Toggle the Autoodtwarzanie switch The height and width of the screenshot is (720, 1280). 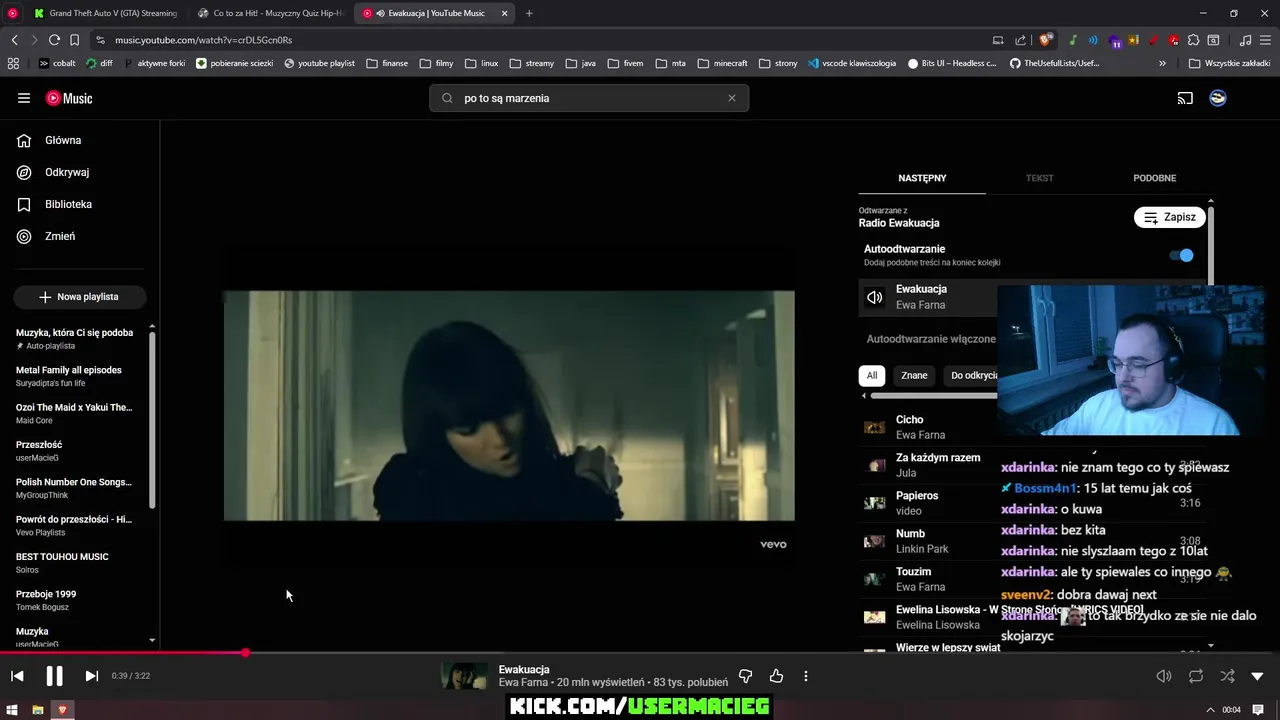(1182, 255)
